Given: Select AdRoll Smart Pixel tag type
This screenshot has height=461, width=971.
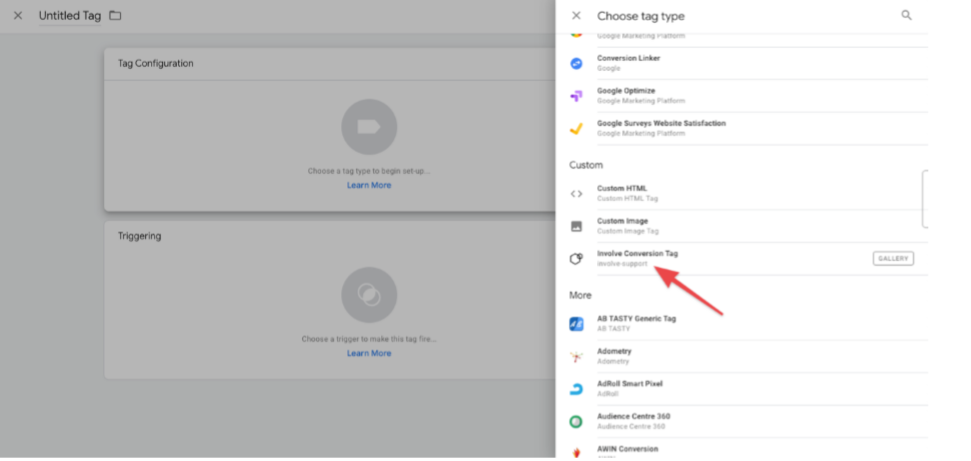Looking at the screenshot, I should click(x=748, y=389).
